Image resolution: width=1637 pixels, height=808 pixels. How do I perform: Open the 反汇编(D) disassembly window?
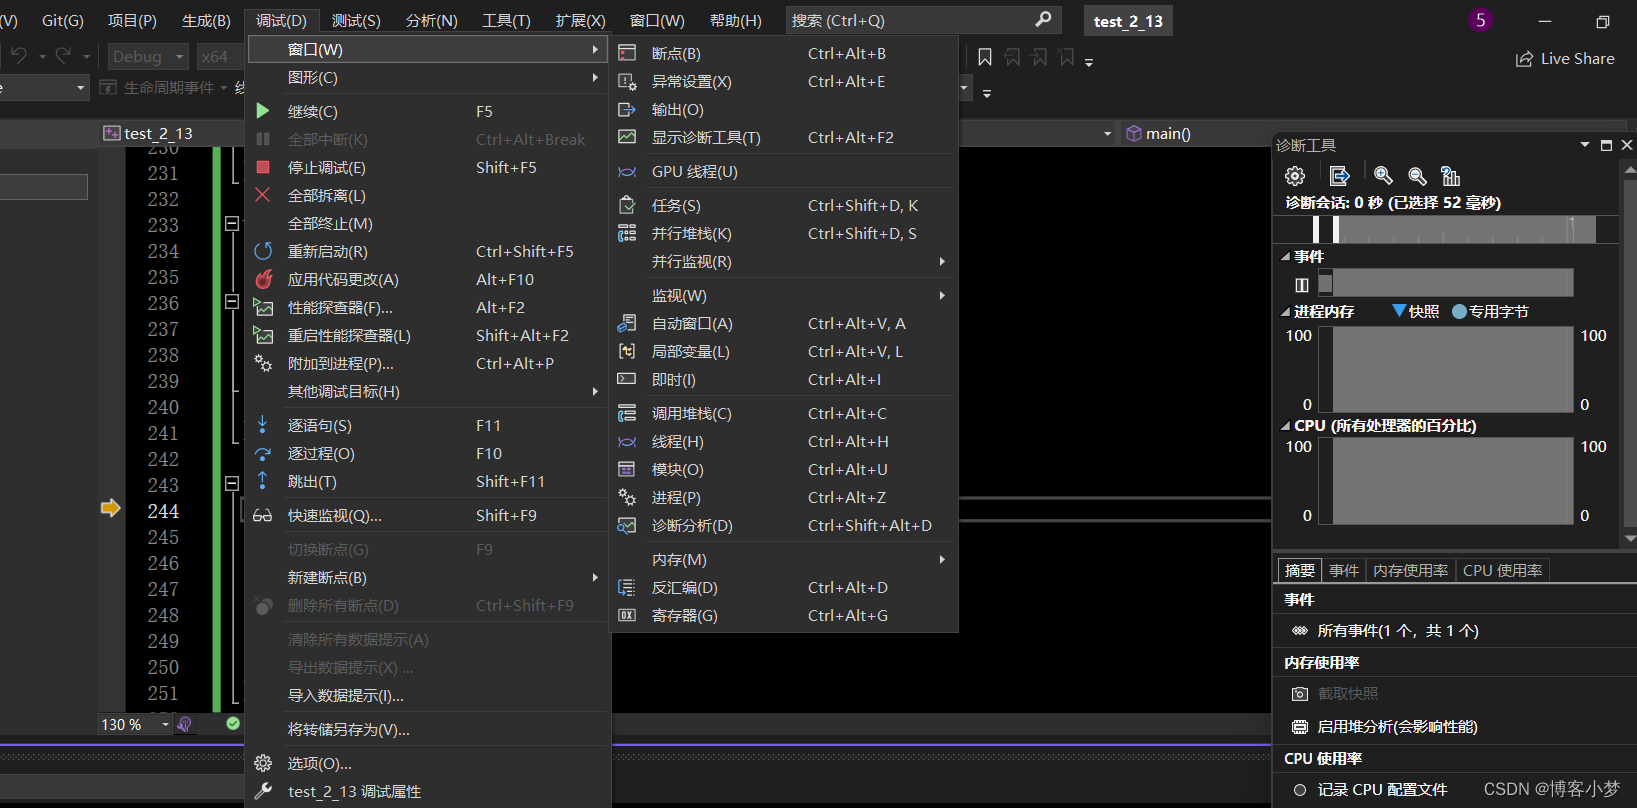[784, 588]
